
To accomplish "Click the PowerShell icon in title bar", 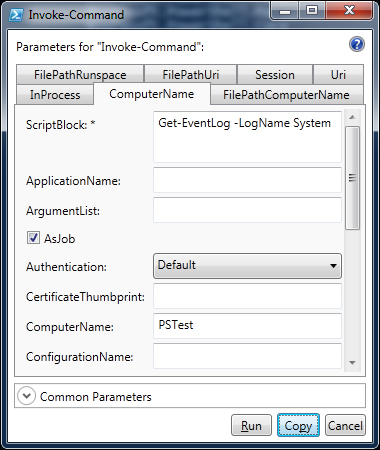I will tap(16, 15).
